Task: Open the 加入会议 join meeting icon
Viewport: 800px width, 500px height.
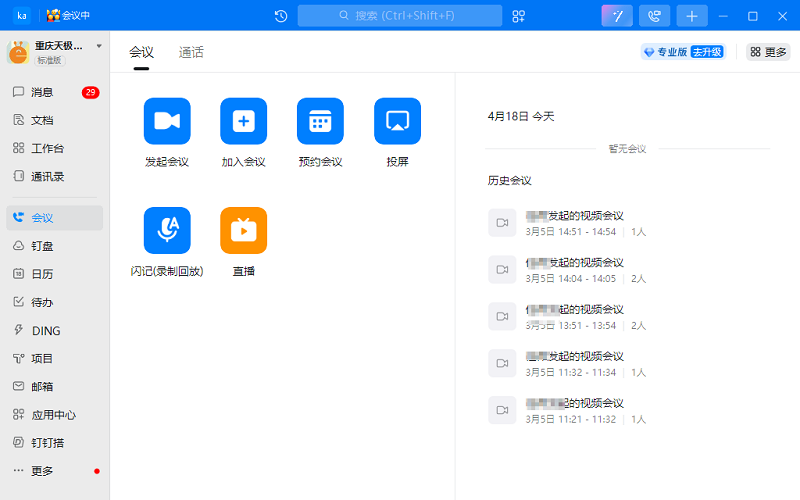Action: coord(243,121)
